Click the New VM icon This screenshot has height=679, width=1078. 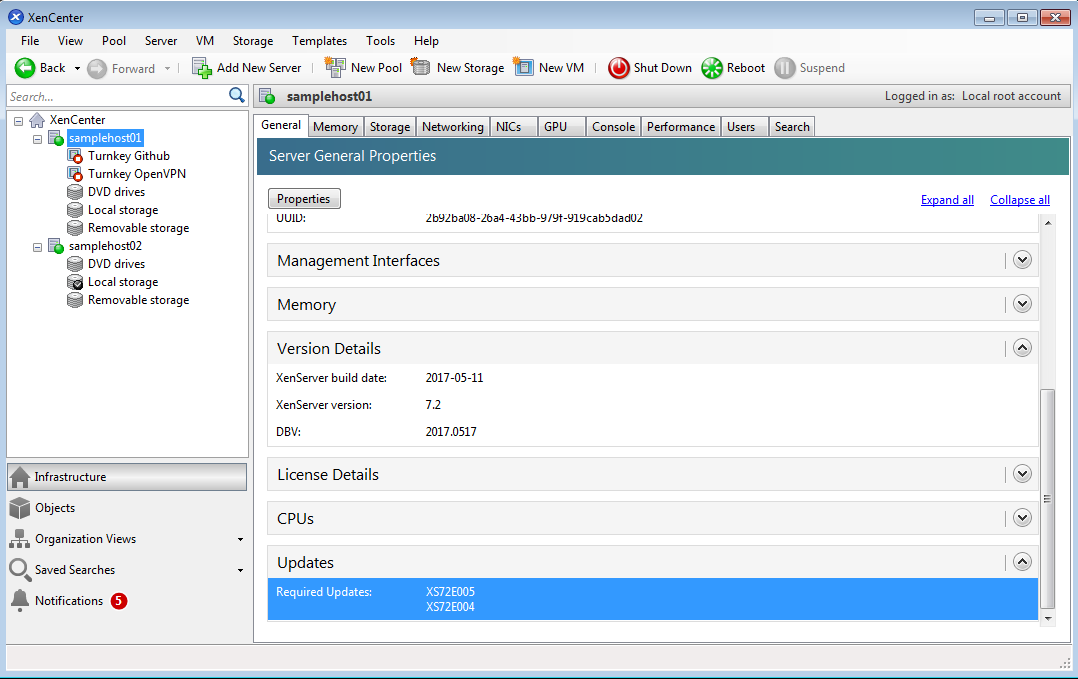pyautogui.click(x=523, y=68)
